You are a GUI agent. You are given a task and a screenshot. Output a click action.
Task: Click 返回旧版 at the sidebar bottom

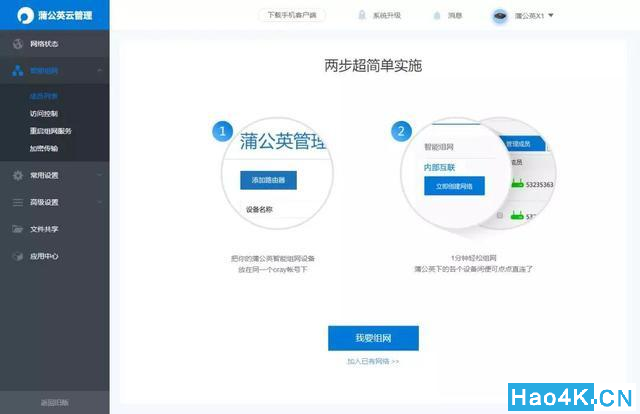click(x=54, y=403)
